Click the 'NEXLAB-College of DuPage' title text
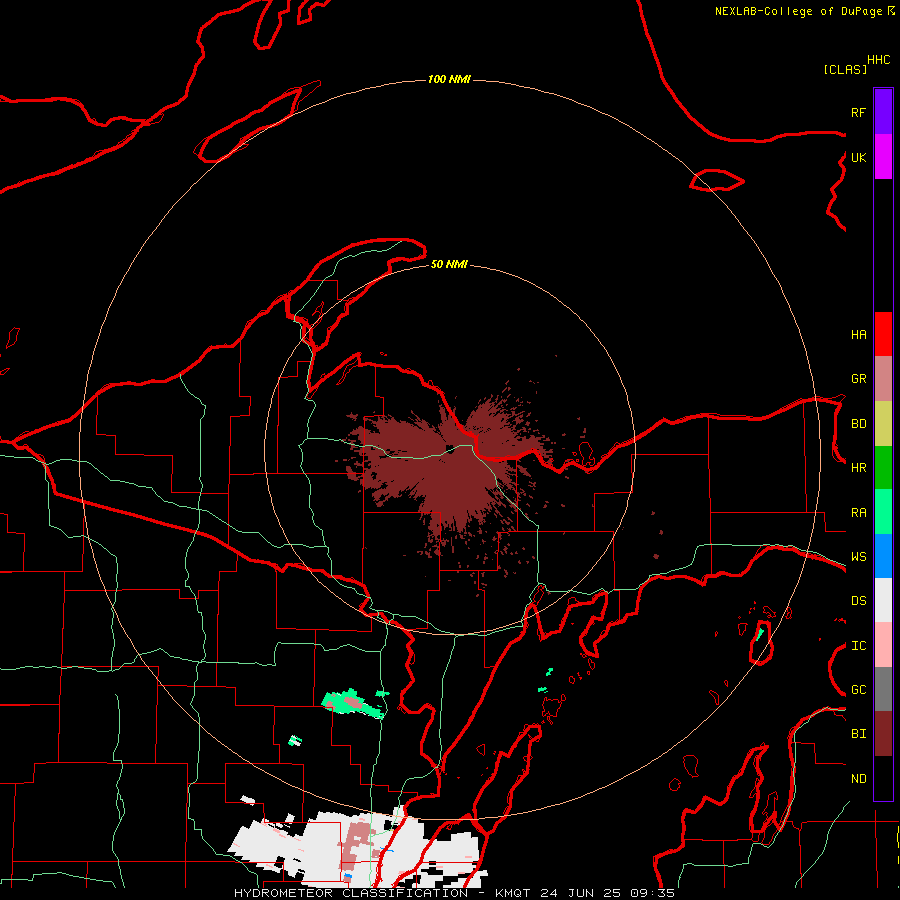Viewport: 900px width, 900px height. click(798, 11)
